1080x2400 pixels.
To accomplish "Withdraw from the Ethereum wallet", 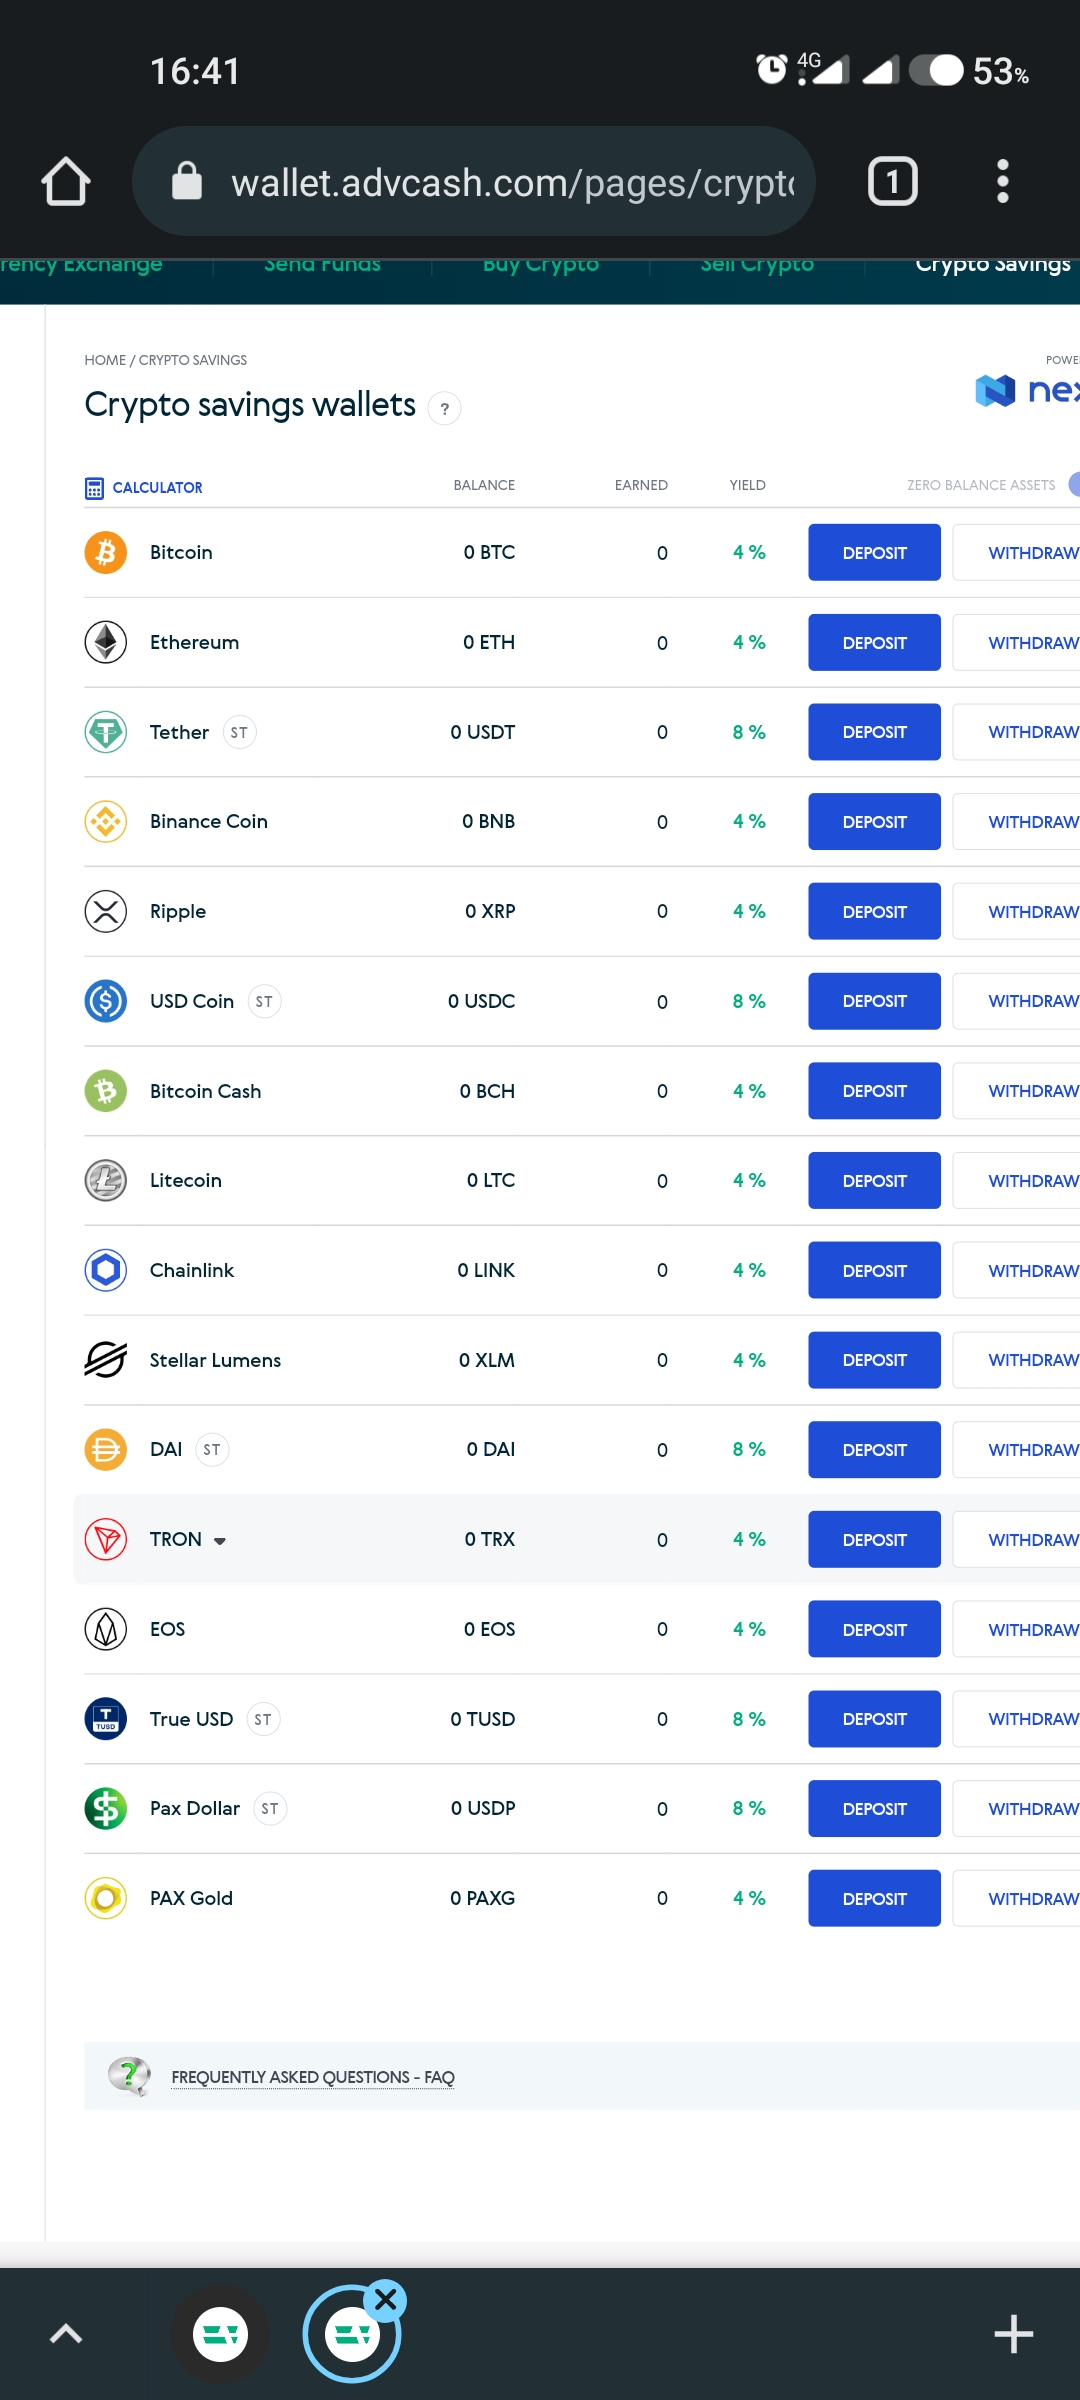I will tap(1017, 642).
